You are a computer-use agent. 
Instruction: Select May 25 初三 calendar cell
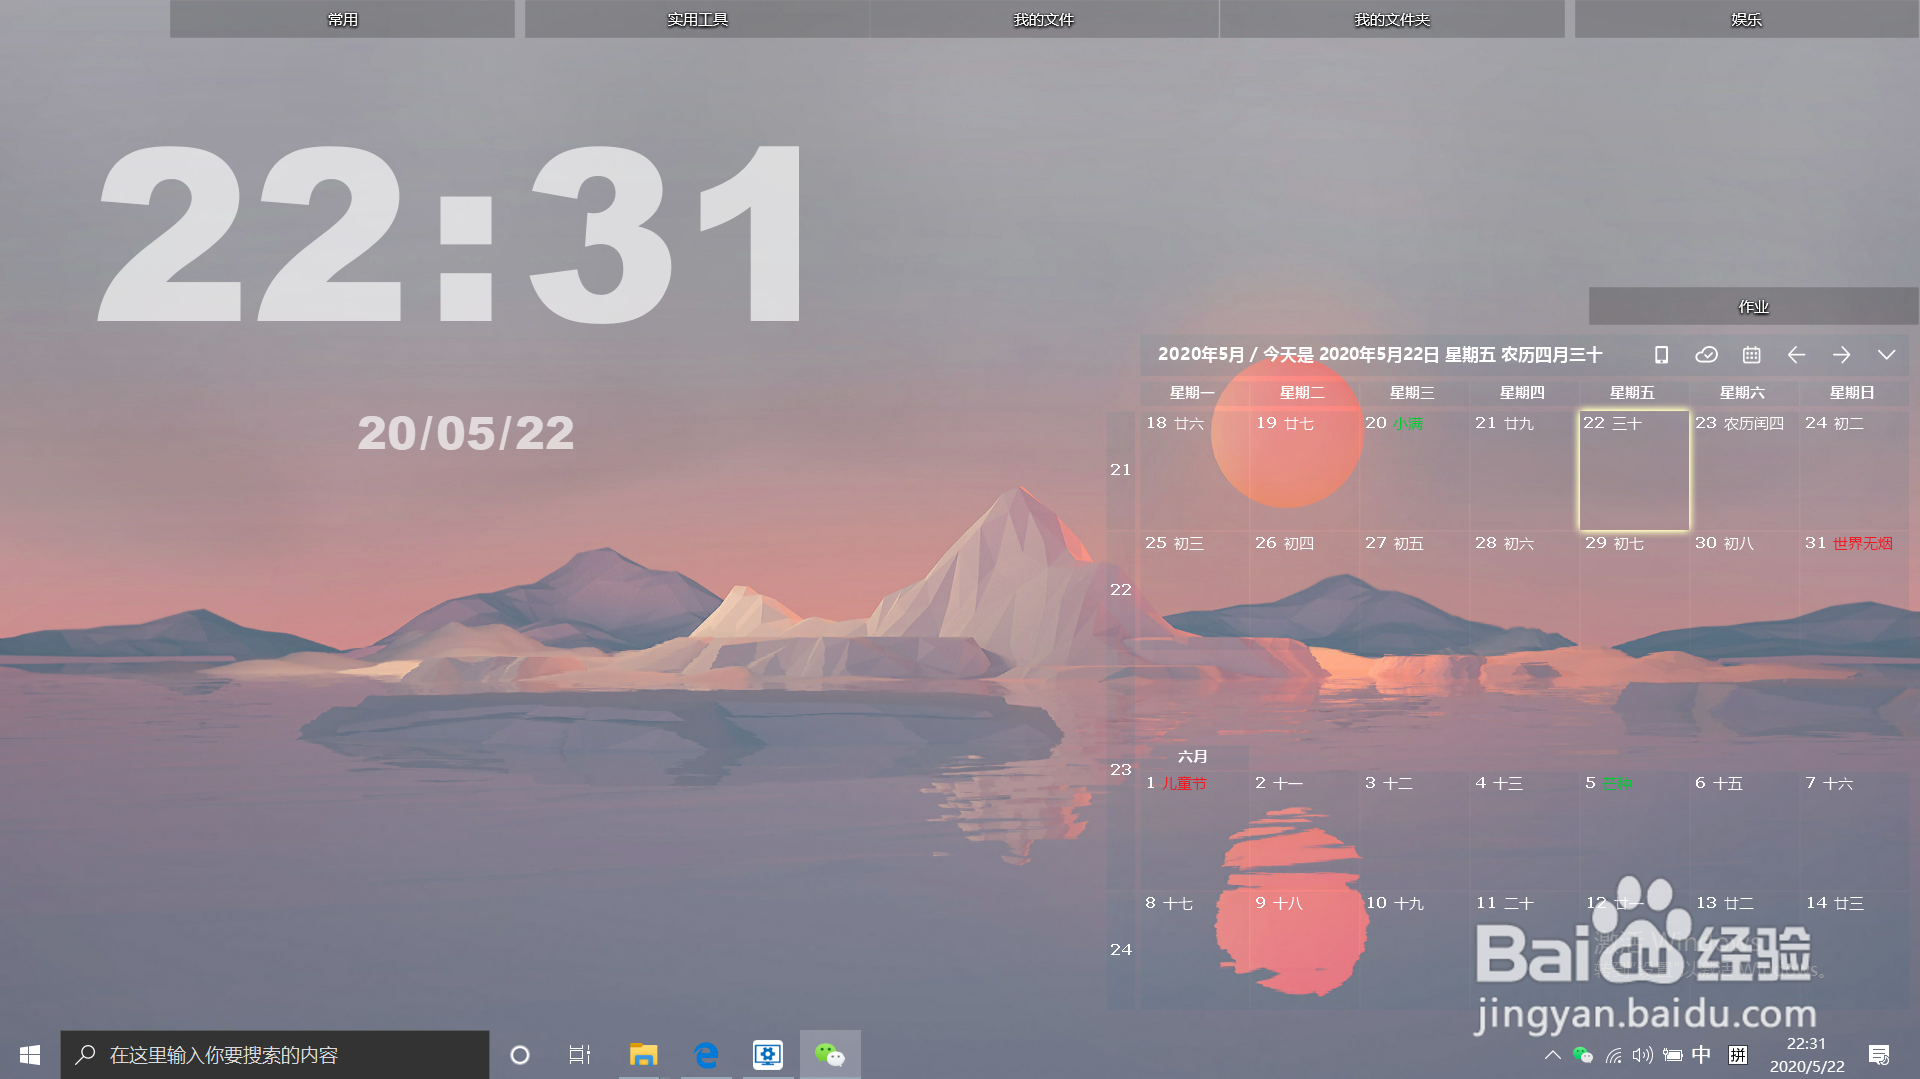pyautogui.click(x=1194, y=590)
